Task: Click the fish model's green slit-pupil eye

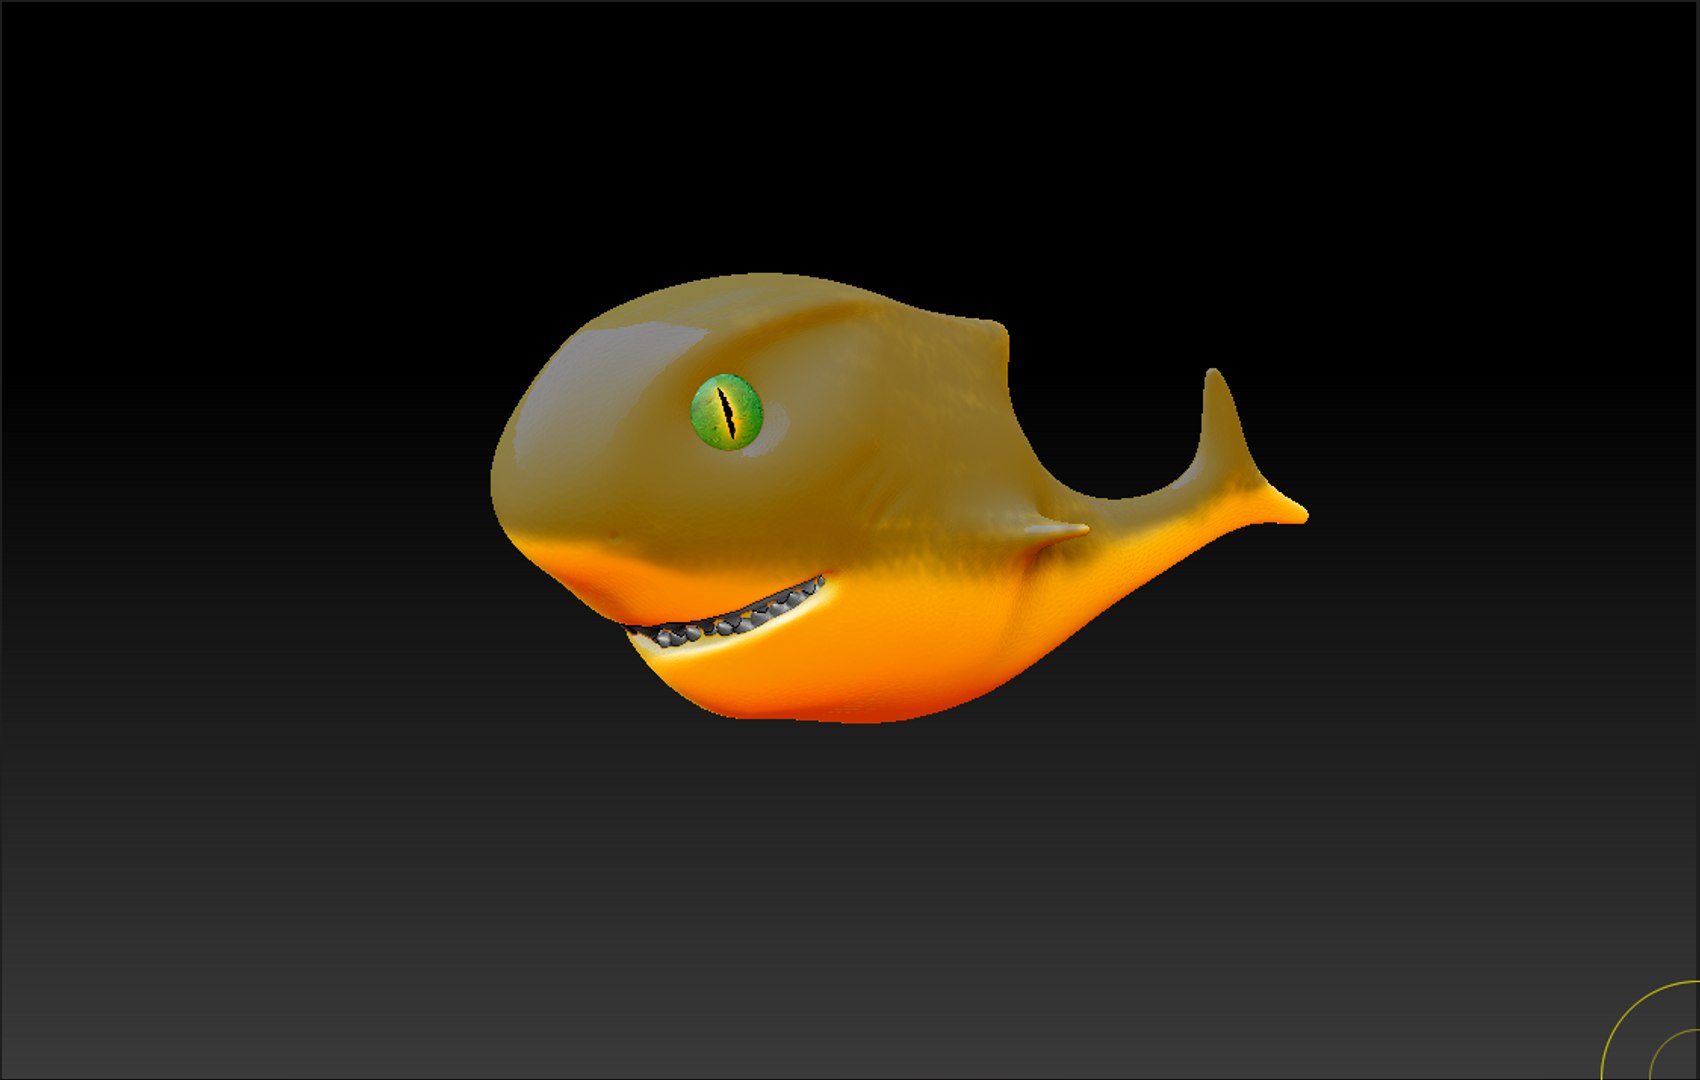Action: [x=727, y=412]
